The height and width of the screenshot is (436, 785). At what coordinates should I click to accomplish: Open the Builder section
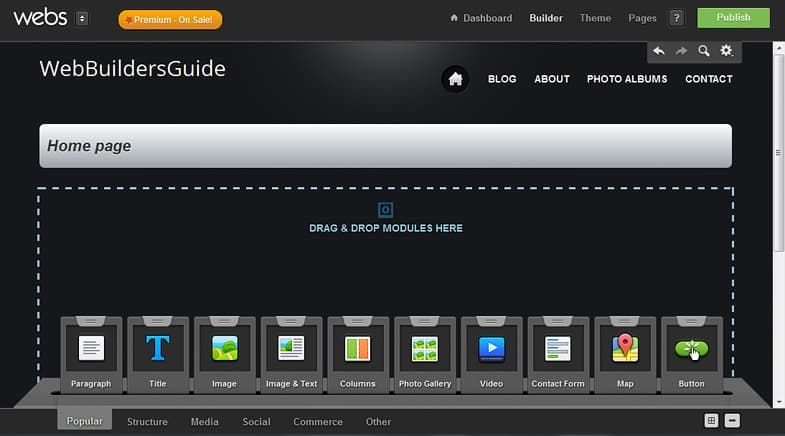point(546,18)
